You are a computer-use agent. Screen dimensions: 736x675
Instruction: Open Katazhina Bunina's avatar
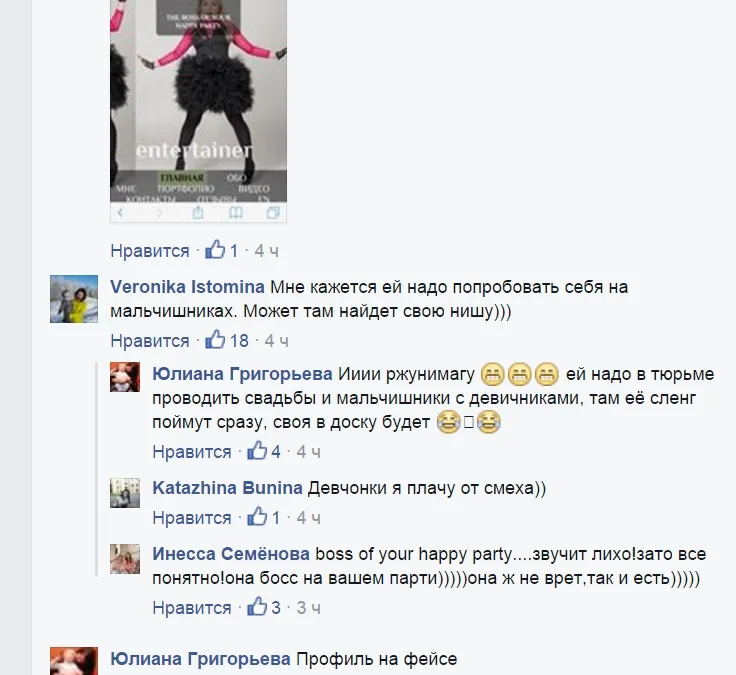125,493
